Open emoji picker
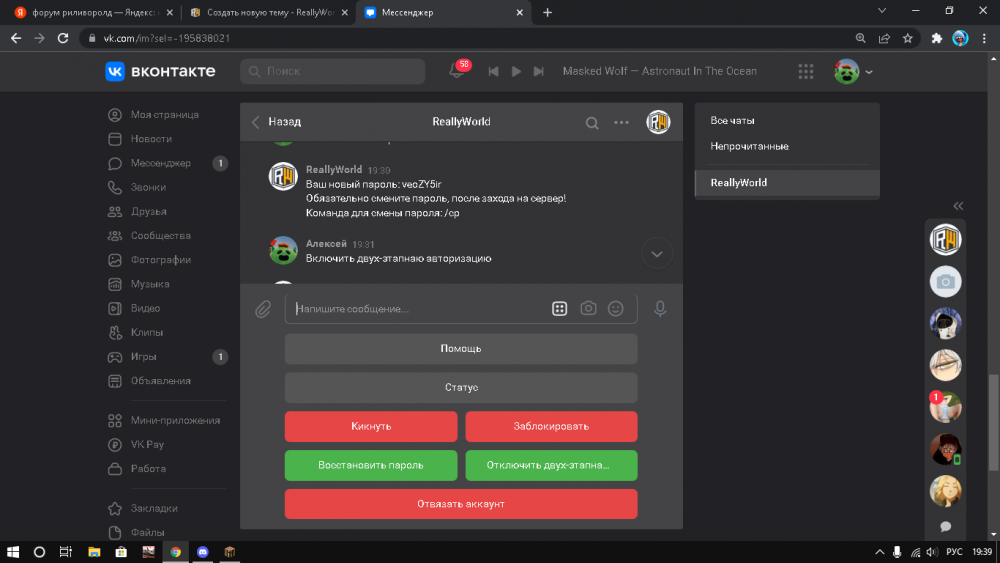 (615, 309)
